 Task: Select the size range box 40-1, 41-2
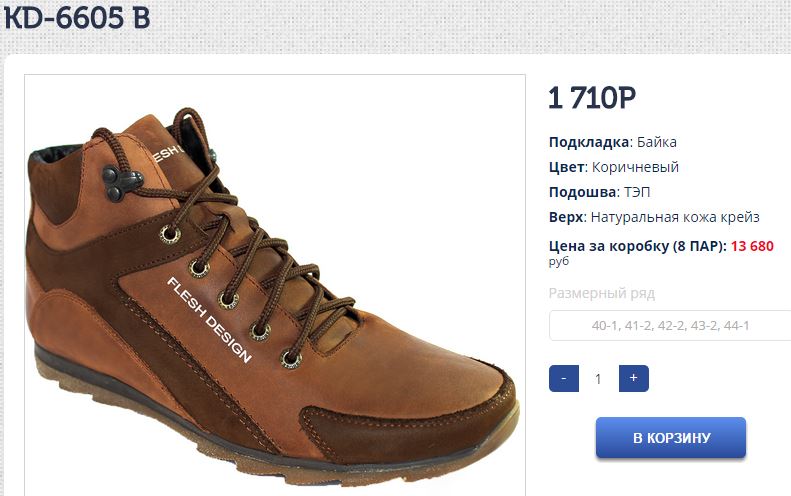click(x=670, y=326)
